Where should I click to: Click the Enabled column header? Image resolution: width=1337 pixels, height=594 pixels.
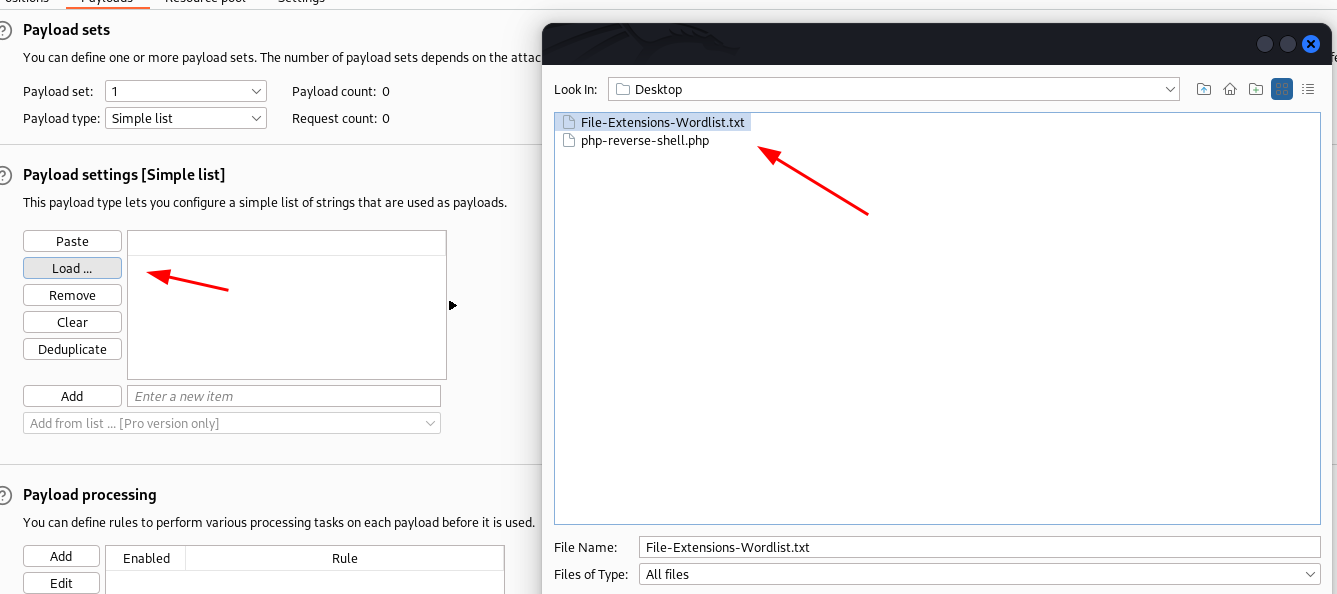pyautogui.click(x=146, y=558)
